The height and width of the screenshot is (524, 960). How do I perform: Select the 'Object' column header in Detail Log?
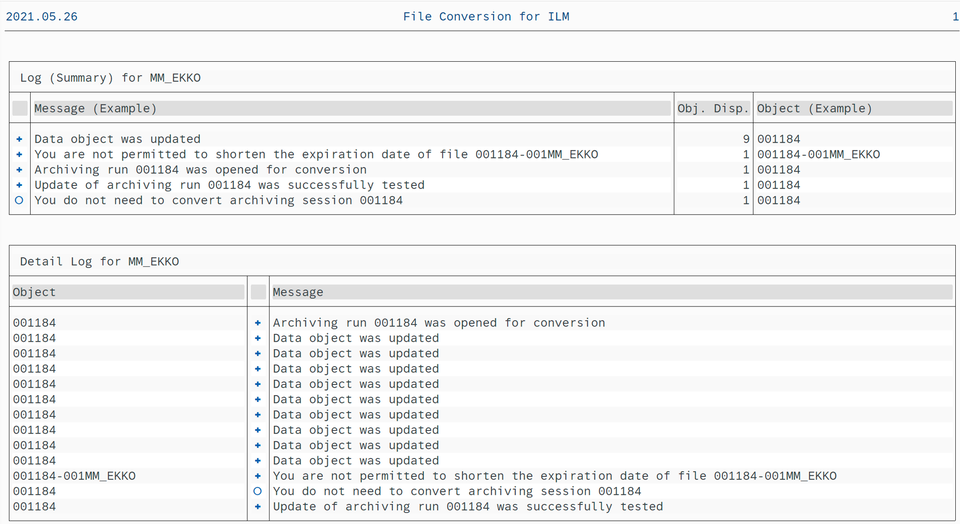[128, 292]
